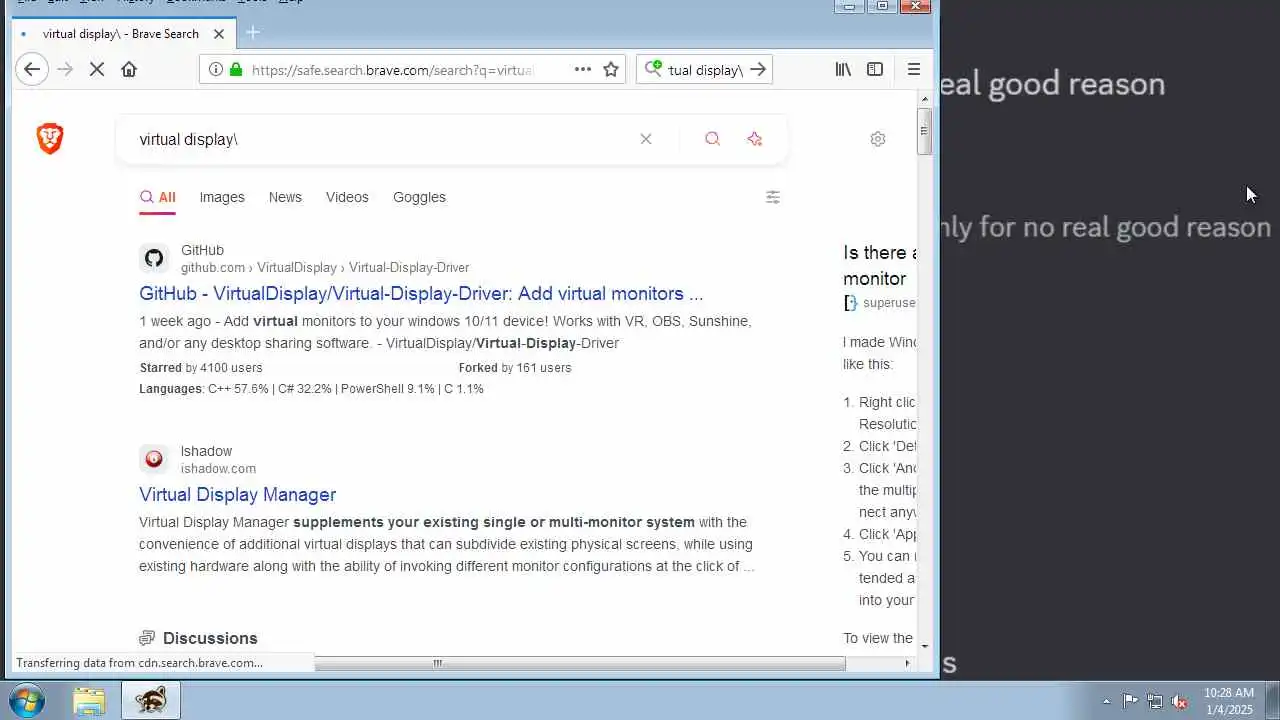Click the horizontal scroll right arrow
Viewport: 1280px width, 720px height.
(x=907, y=663)
